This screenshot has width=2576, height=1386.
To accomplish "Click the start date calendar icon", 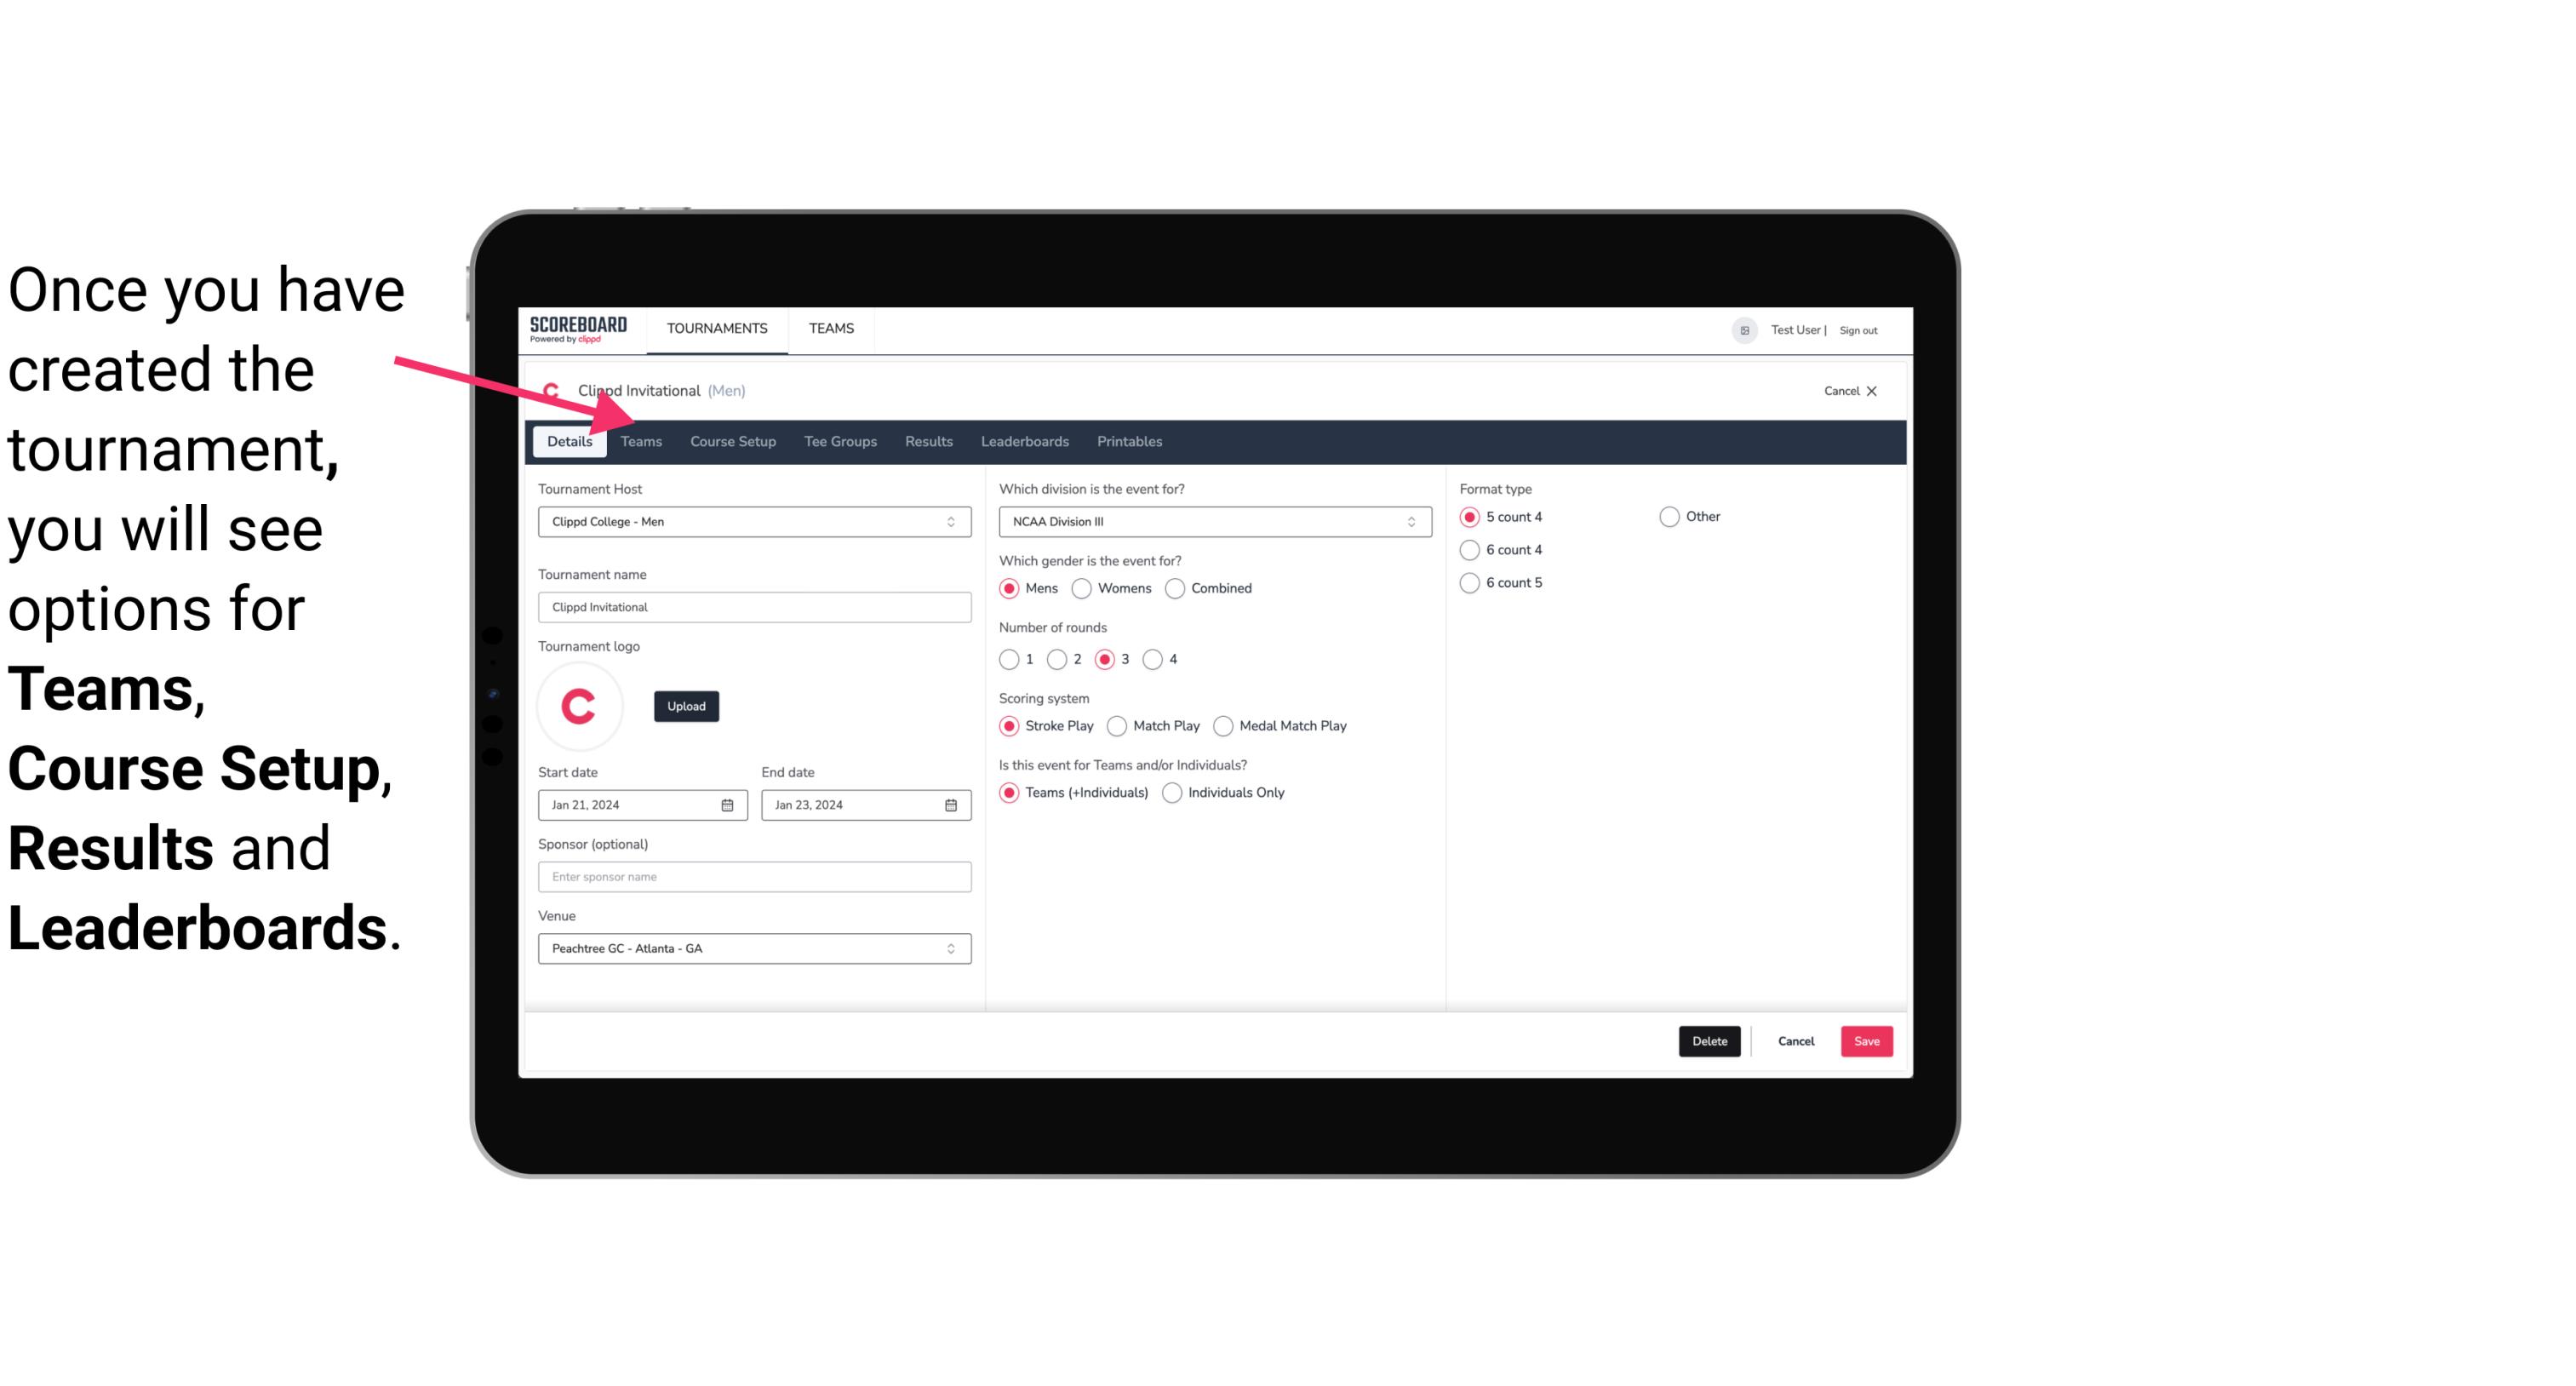I will point(729,804).
